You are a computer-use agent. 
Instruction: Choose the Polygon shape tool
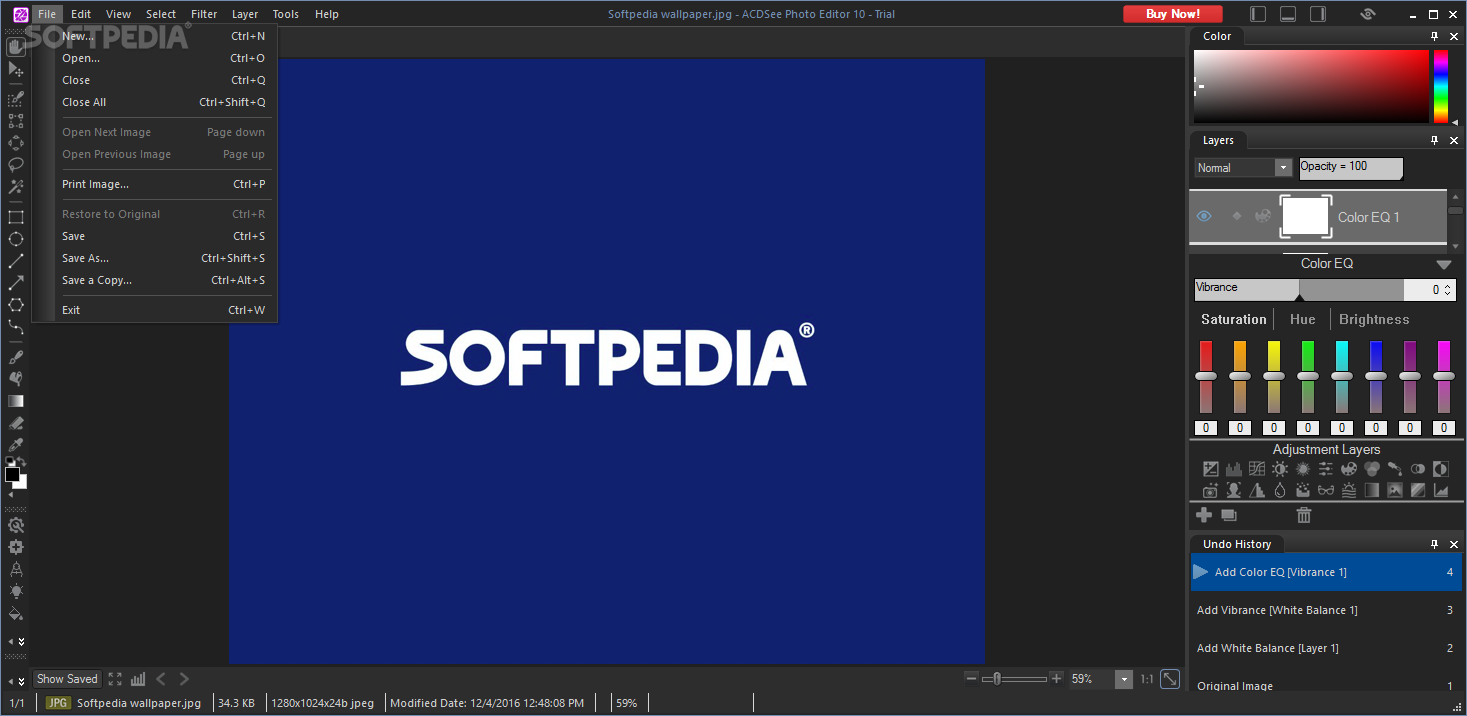pos(15,305)
